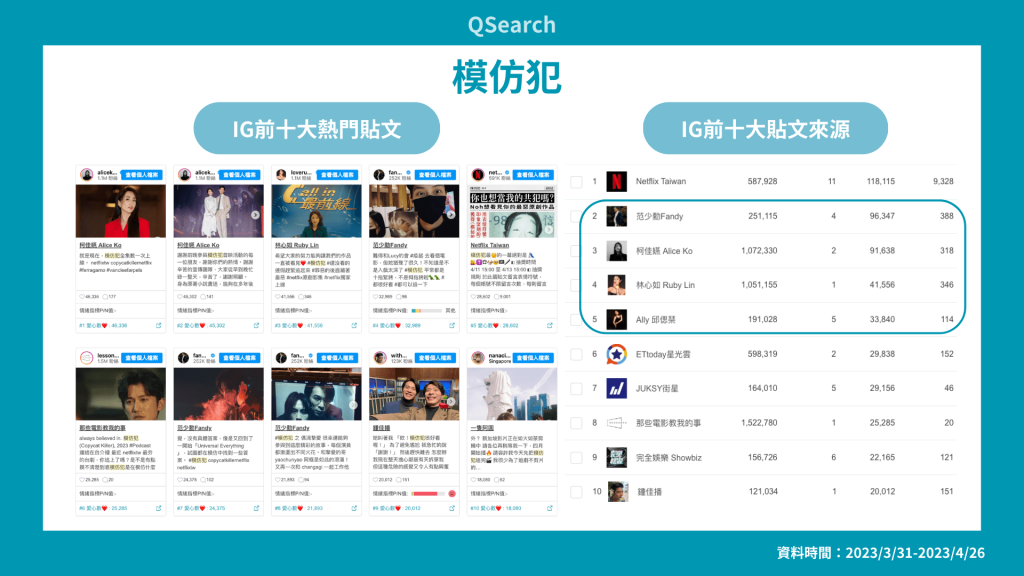Open external link icon on #10 post card
Viewport: 1024px width, 576px height.
tap(550, 508)
